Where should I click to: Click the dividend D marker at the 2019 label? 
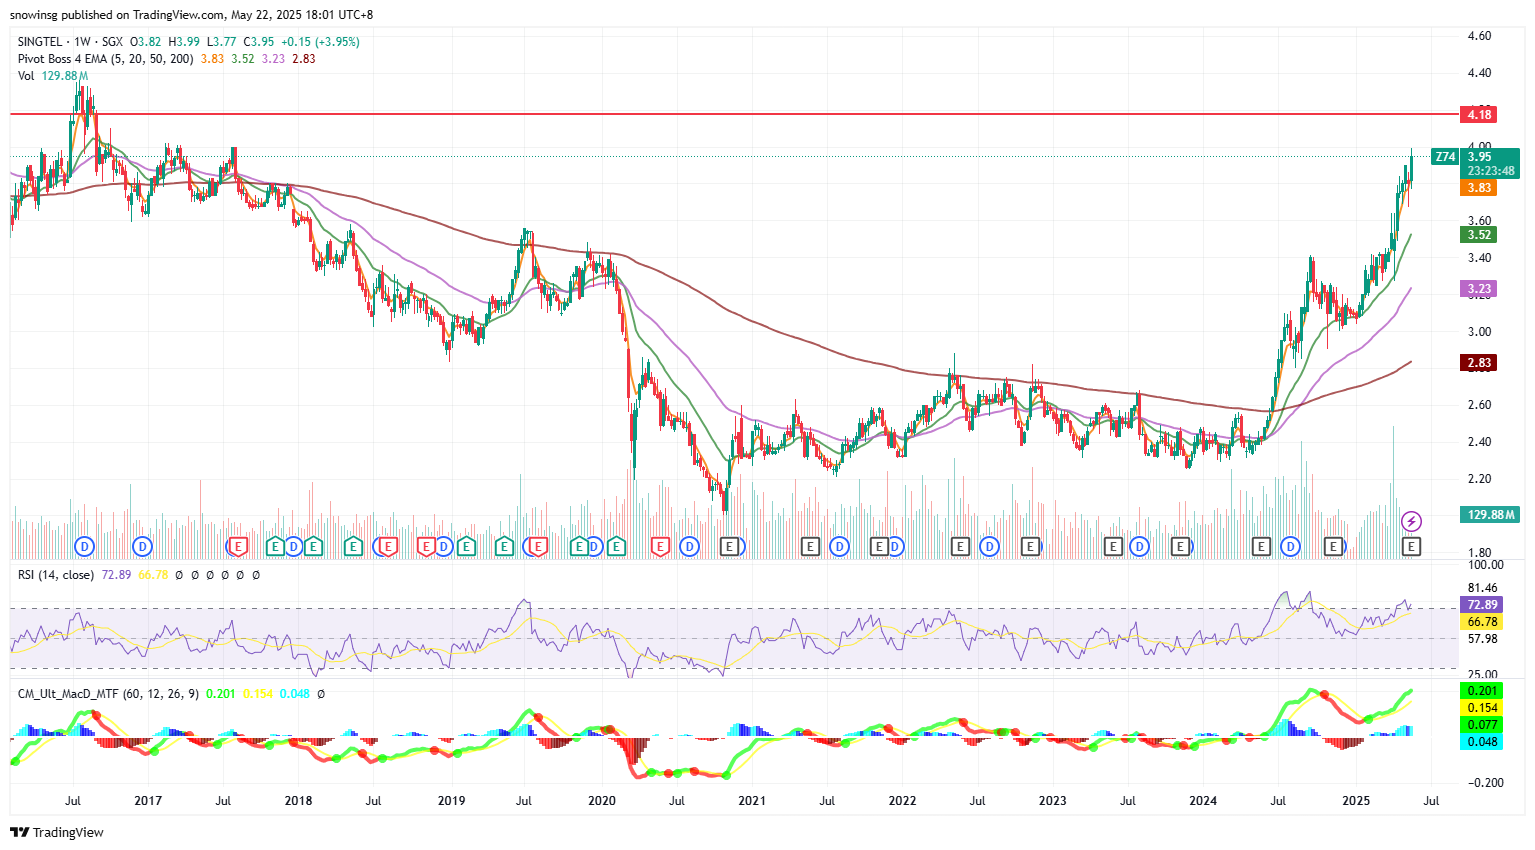point(443,546)
